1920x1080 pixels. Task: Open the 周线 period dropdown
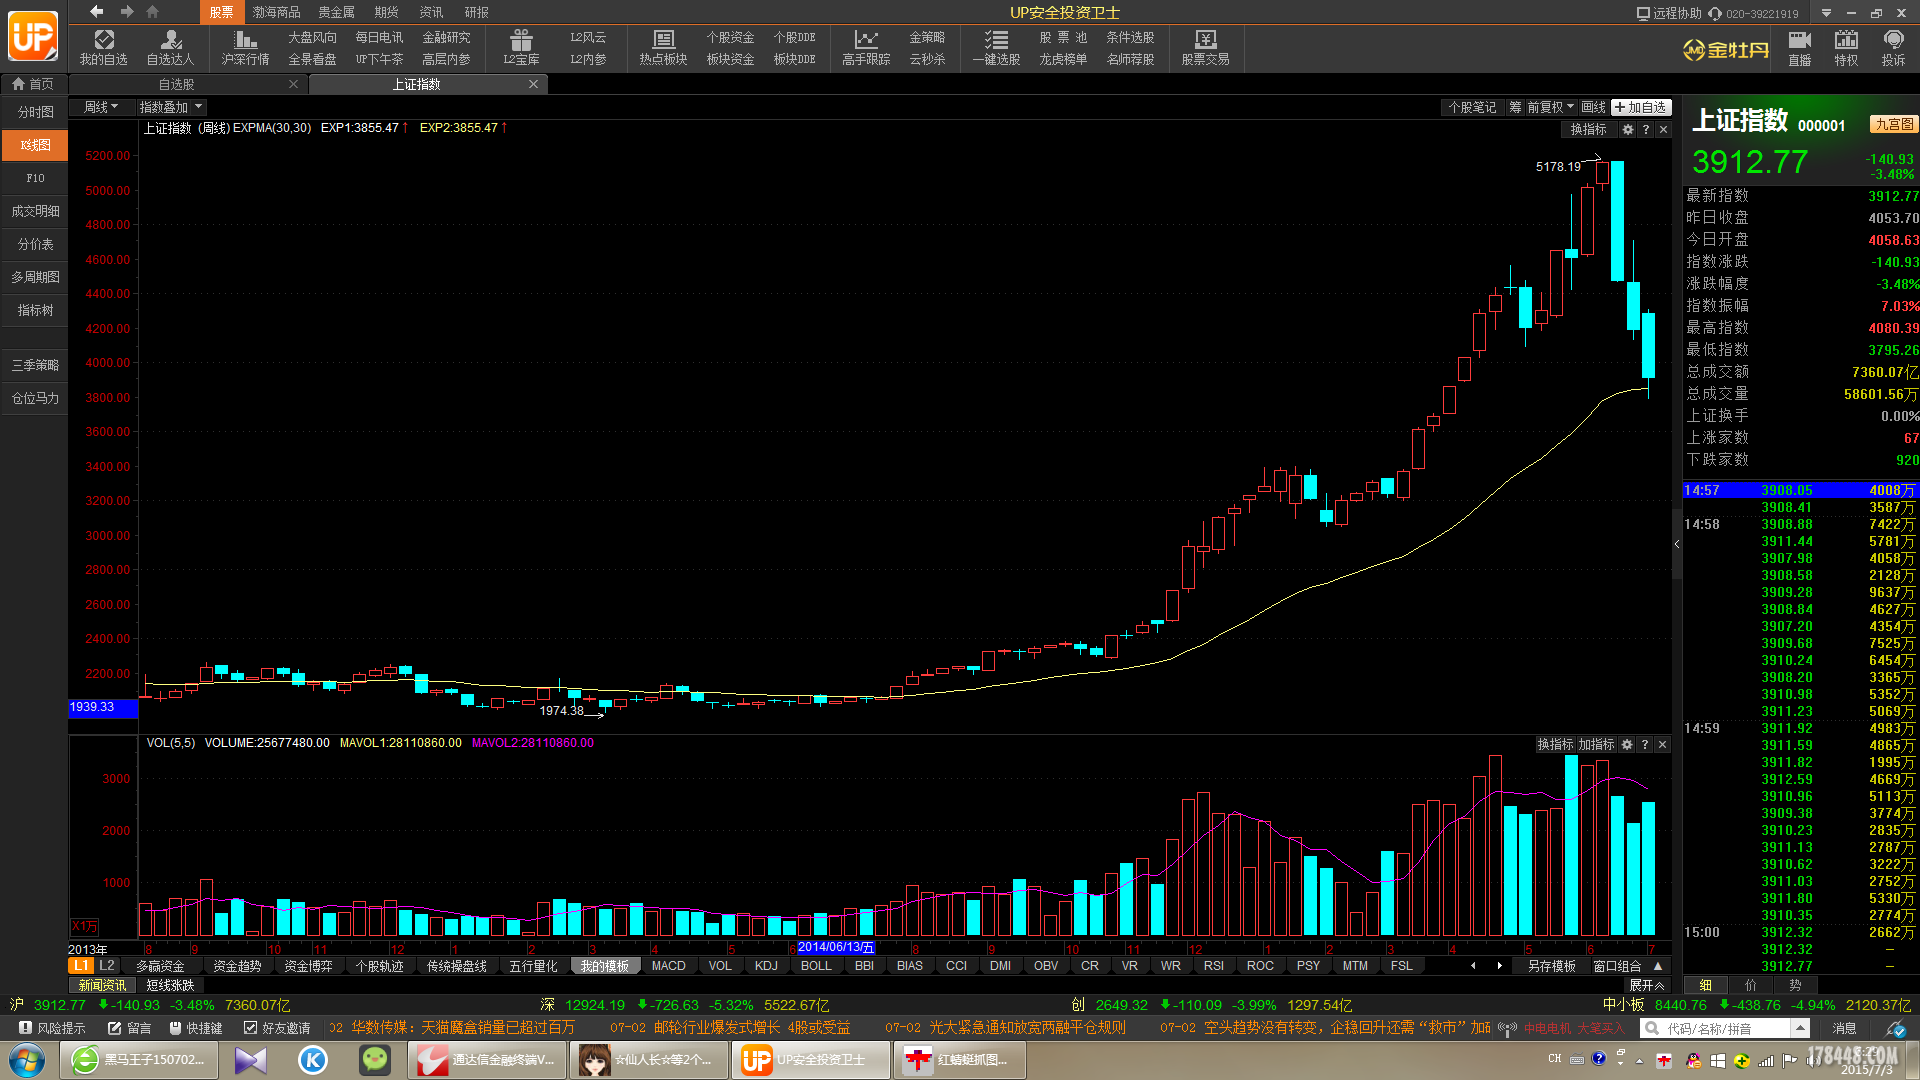click(x=101, y=107)
